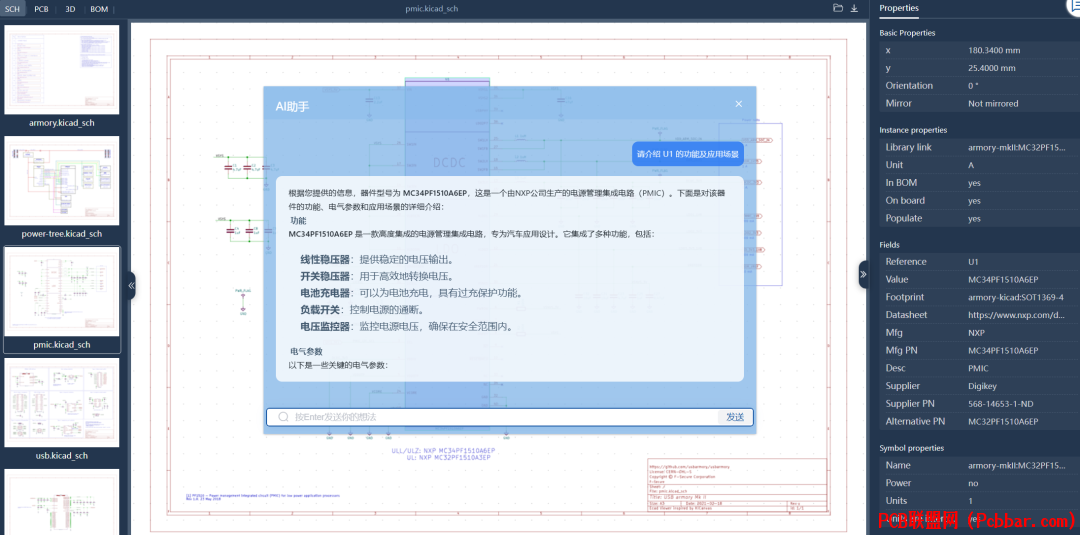Click the Orientation value 0°
Viewport: 1080px width, 535px height.
tap(973, 86)
